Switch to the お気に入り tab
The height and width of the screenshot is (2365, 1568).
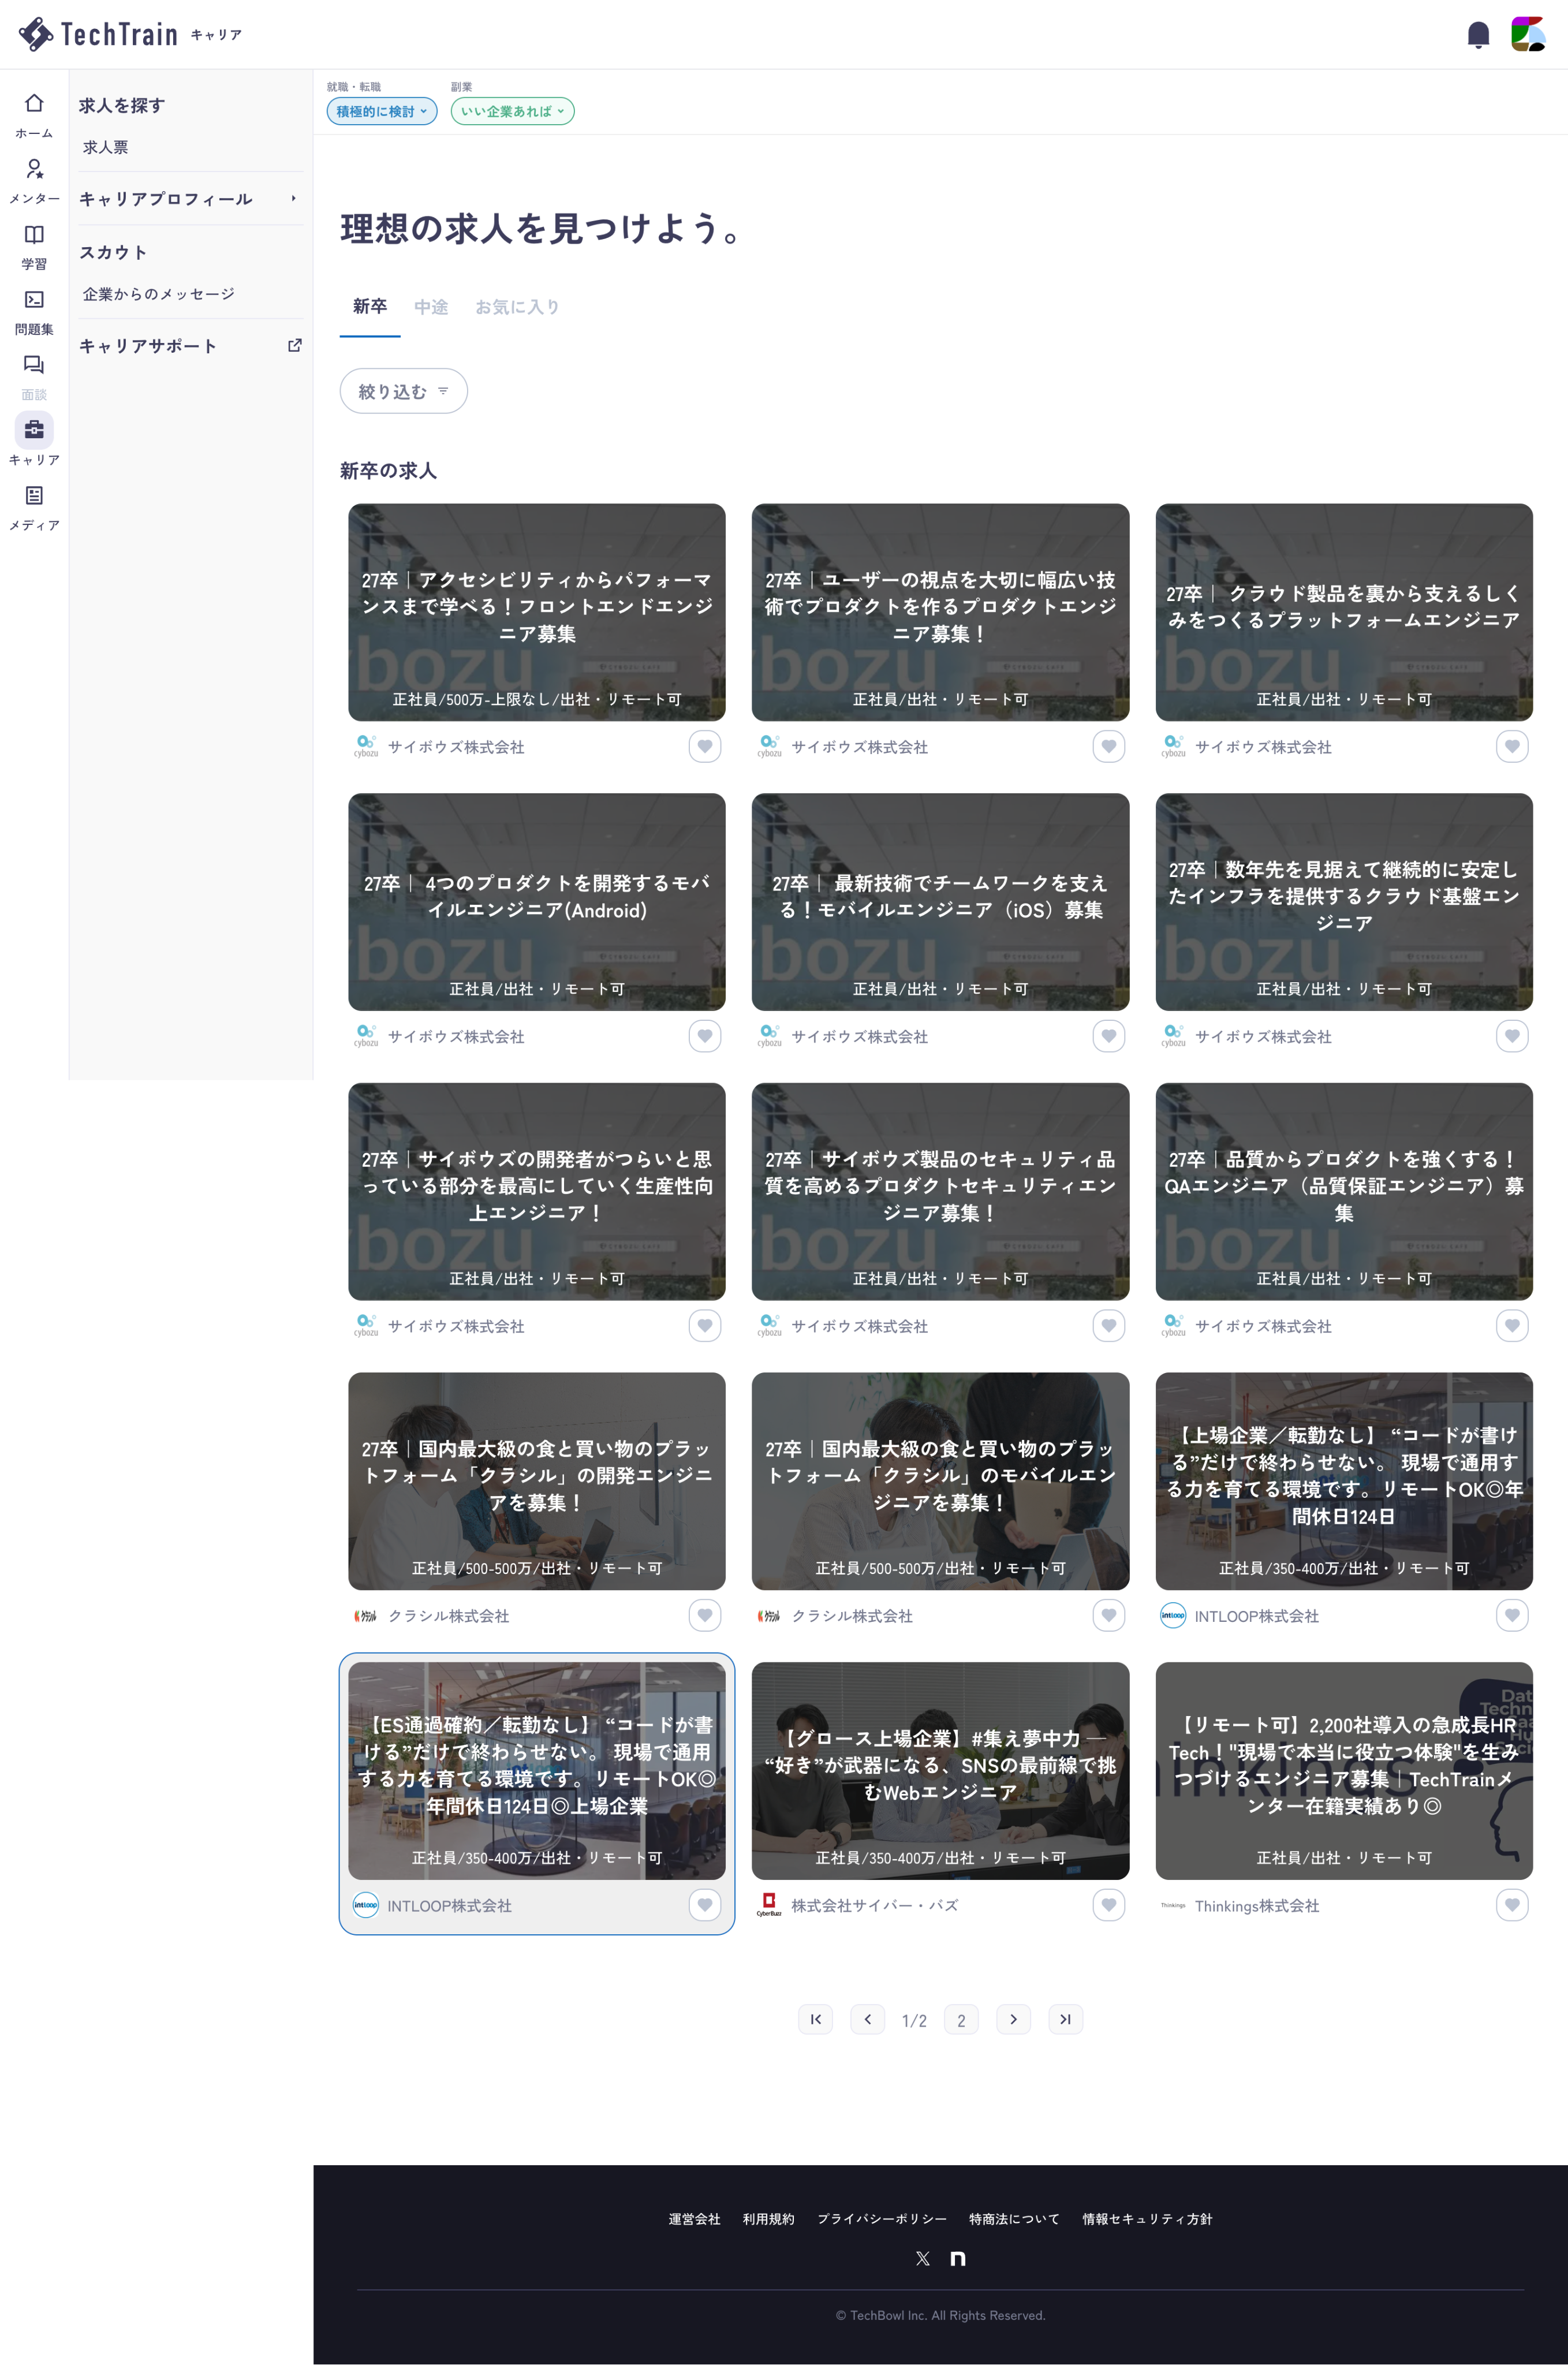(x=516, y=307)
